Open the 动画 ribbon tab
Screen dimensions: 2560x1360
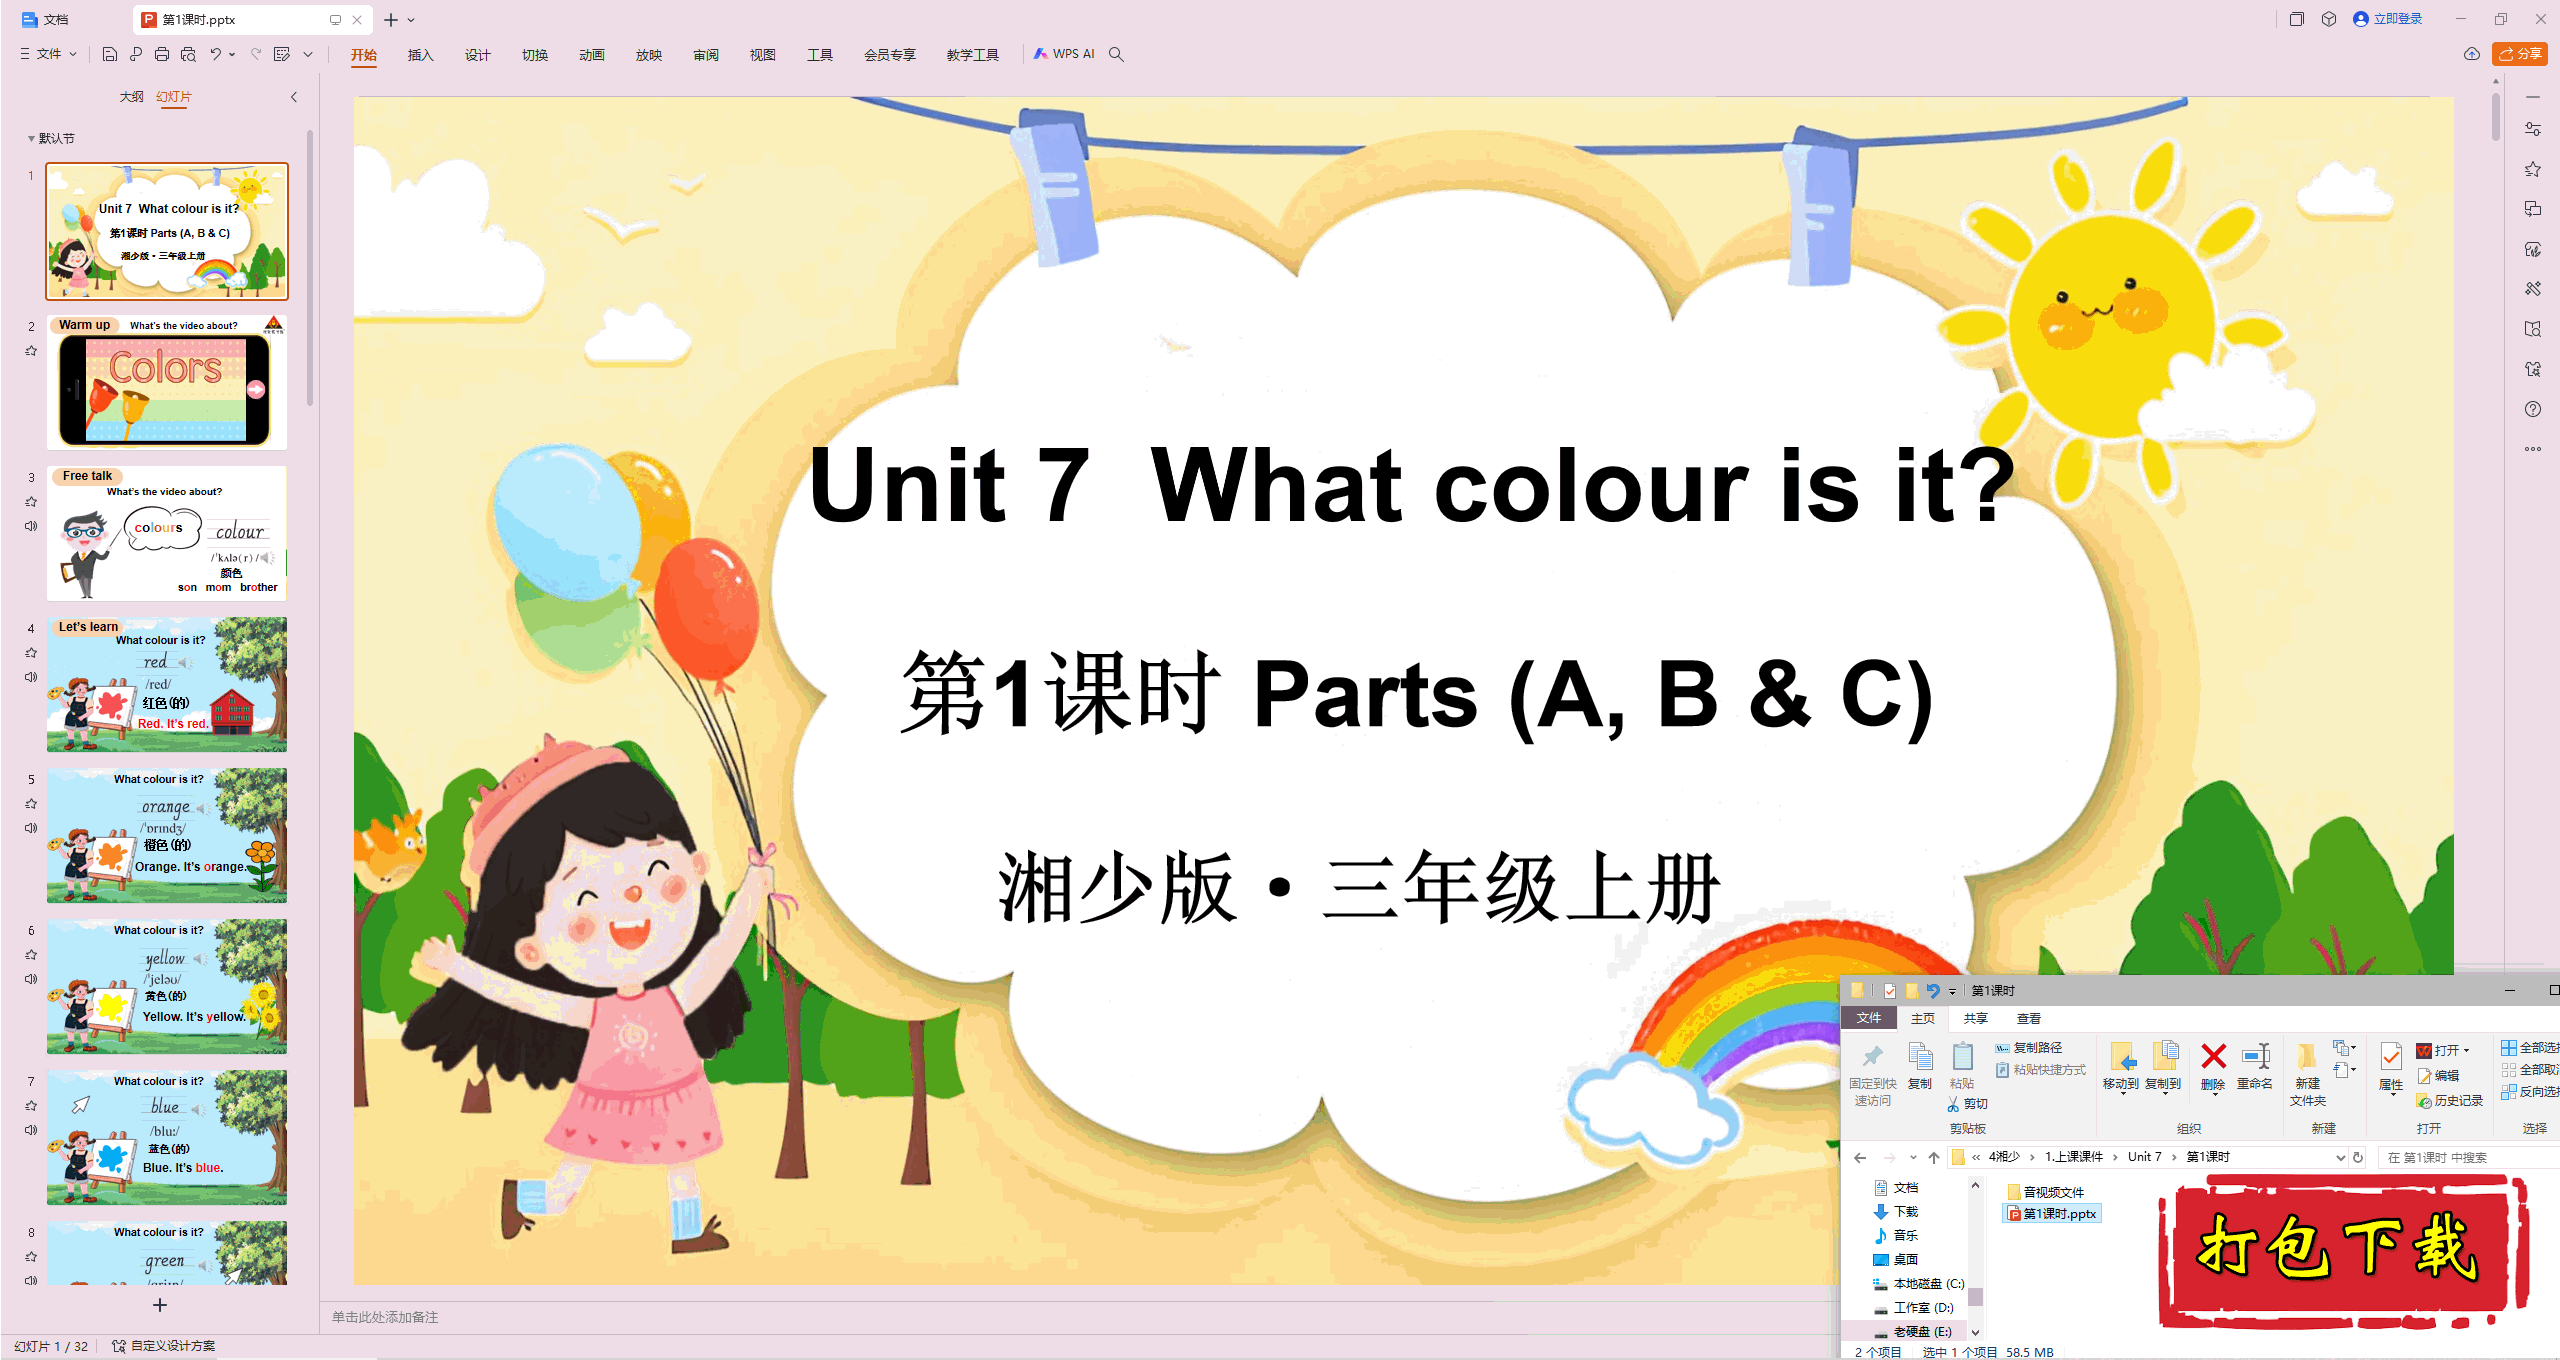pyautogui.click(x=591, y=55)
